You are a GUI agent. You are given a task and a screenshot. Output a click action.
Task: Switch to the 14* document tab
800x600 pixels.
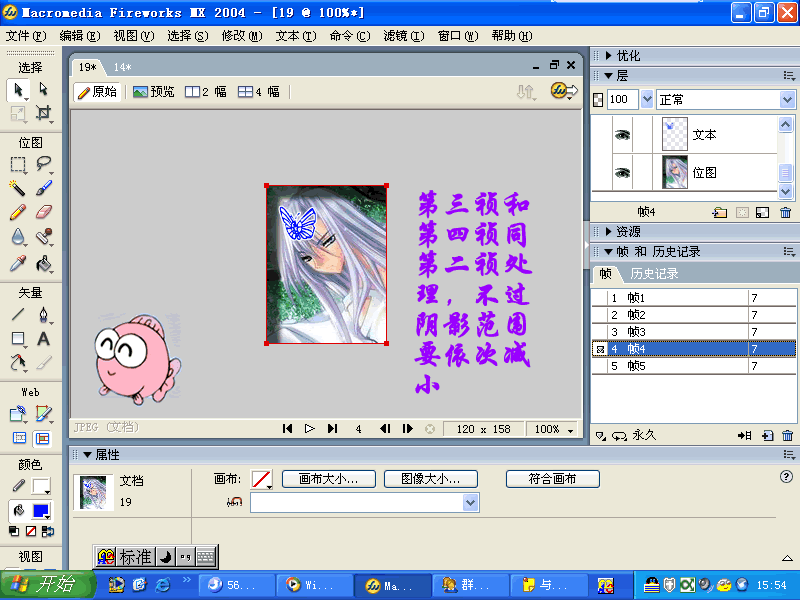pyautogui.click(x=122, y=67)
